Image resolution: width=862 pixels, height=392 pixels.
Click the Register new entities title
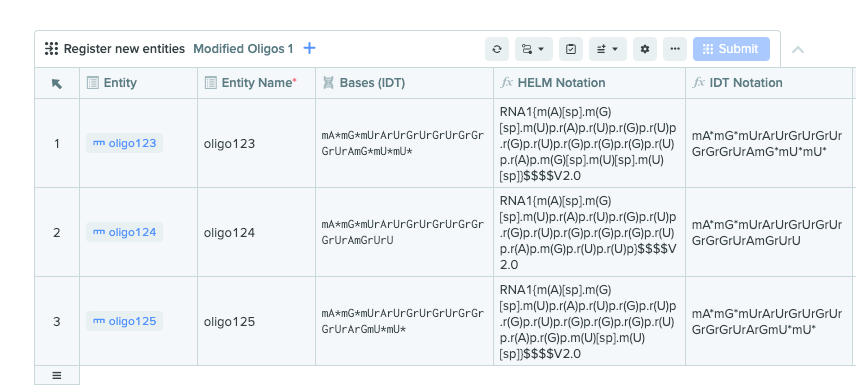tap(124, 49)
